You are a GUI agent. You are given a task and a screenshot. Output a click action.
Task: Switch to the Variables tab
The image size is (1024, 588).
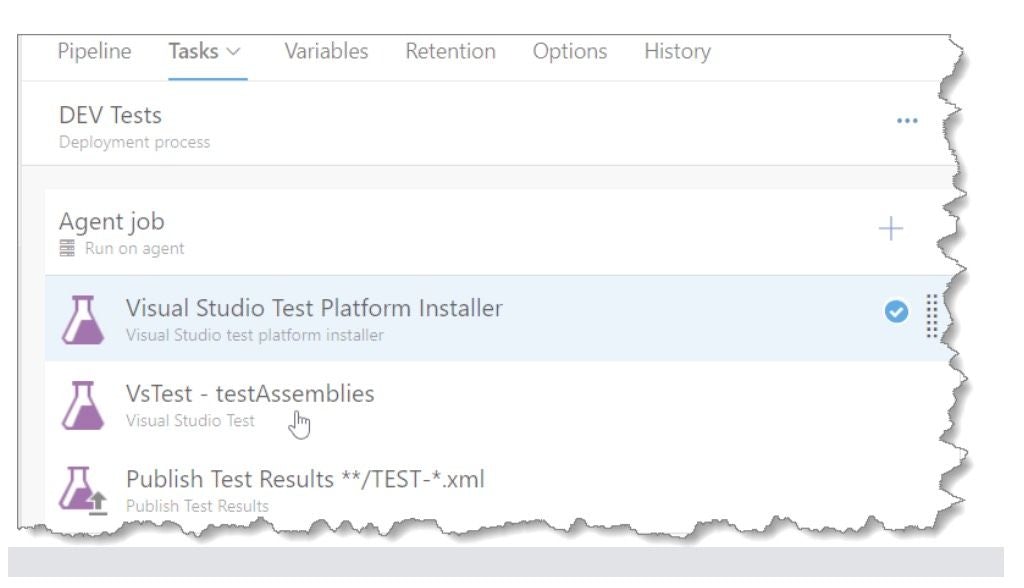[326, 51]
